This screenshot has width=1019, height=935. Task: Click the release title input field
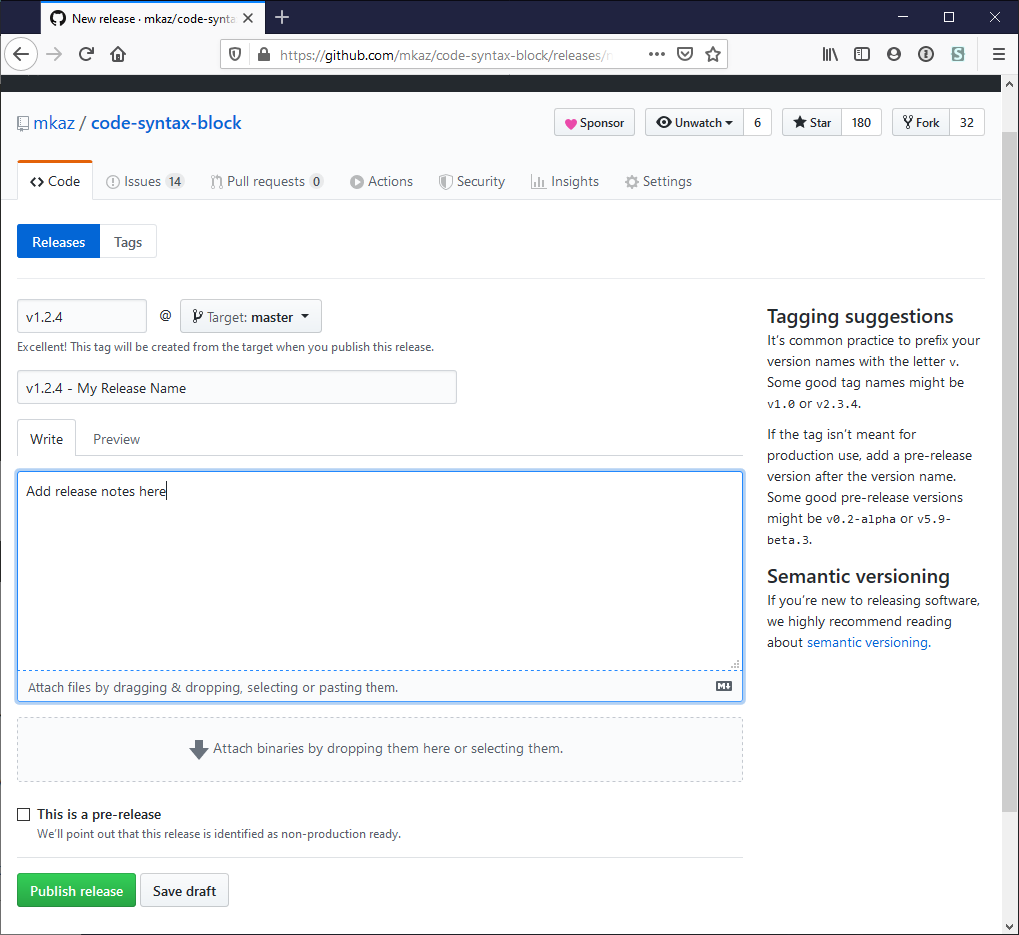coord(237,387)
